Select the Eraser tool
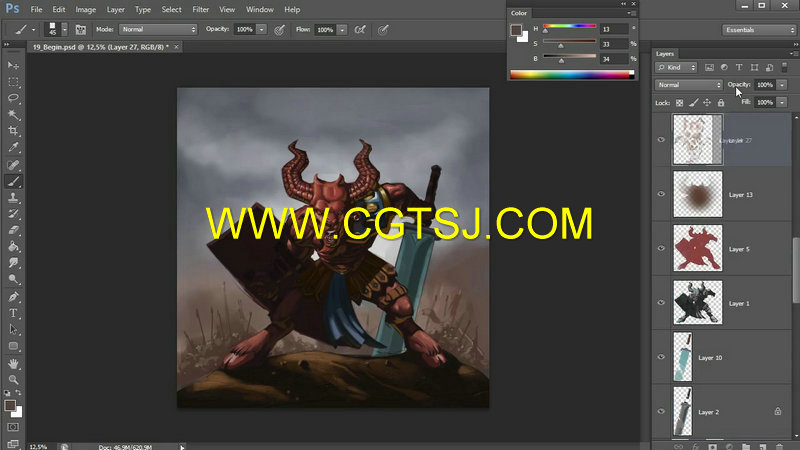800x450 pixels. click(x=13, y=230)
